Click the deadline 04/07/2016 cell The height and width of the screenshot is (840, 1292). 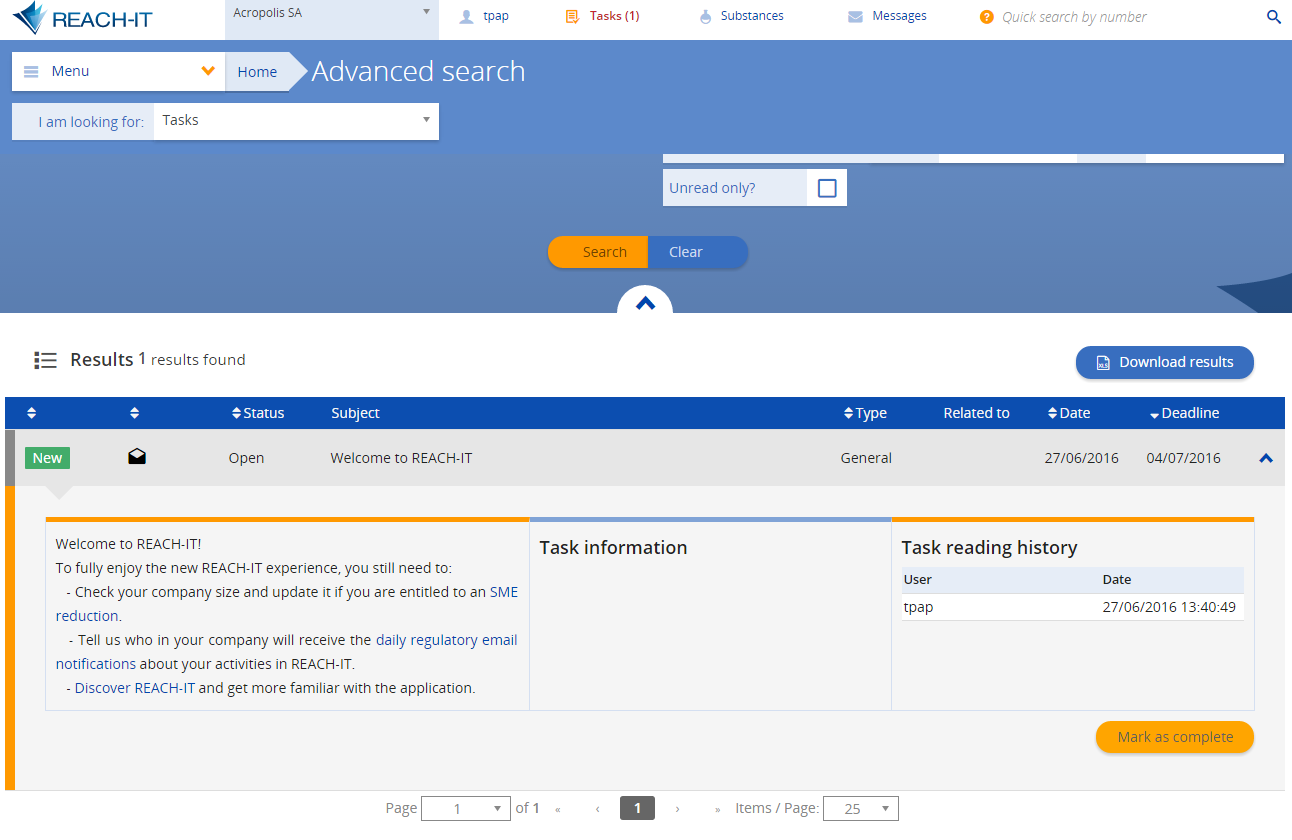coord(1184,458)
